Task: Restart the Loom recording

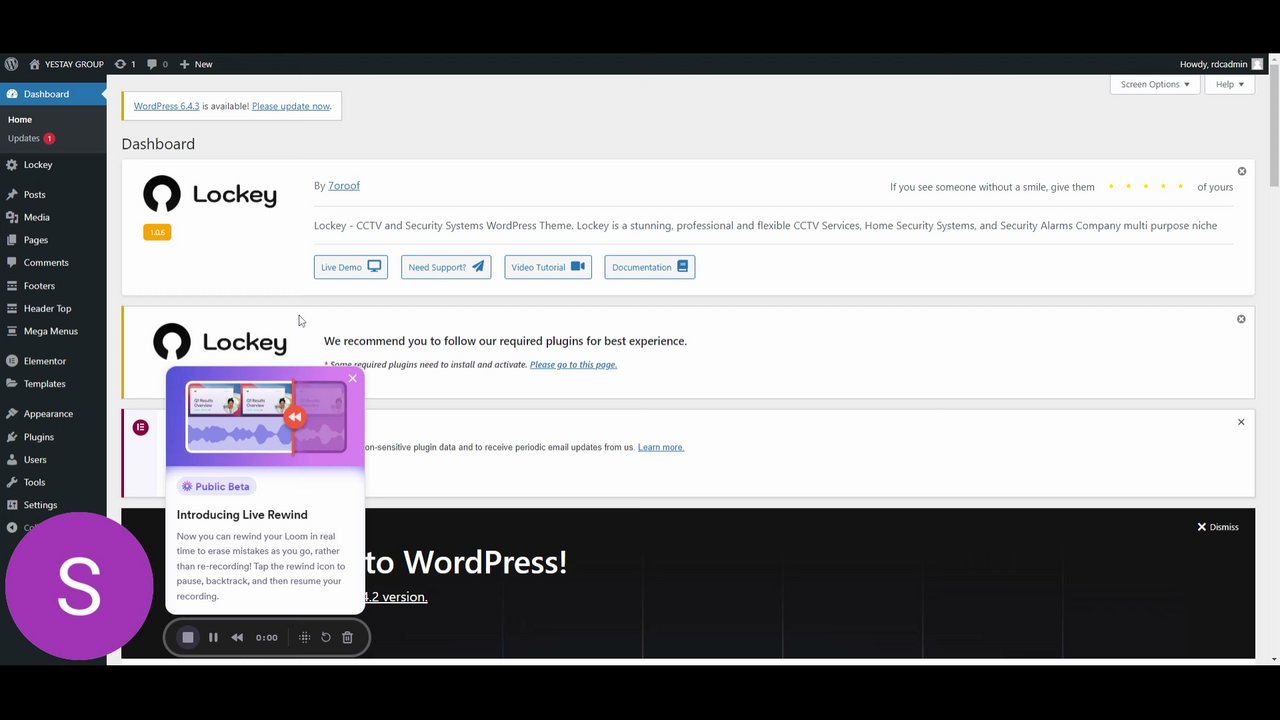Action: pyautogui.click(x=326, y=637)
